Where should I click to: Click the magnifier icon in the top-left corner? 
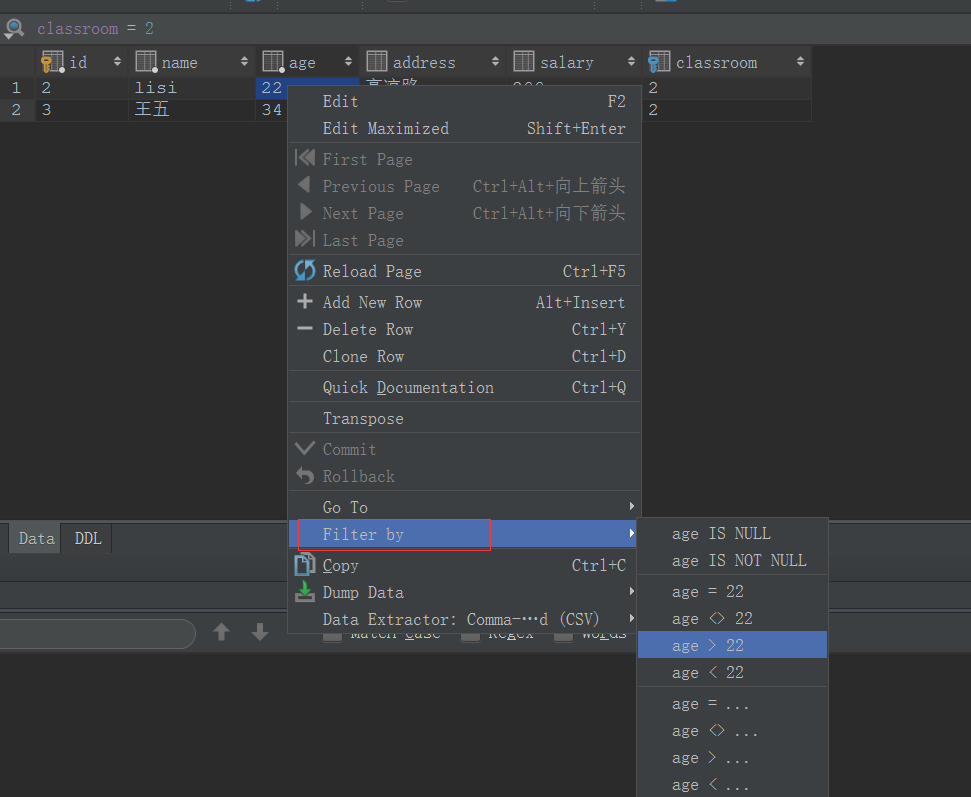[14, 28]
